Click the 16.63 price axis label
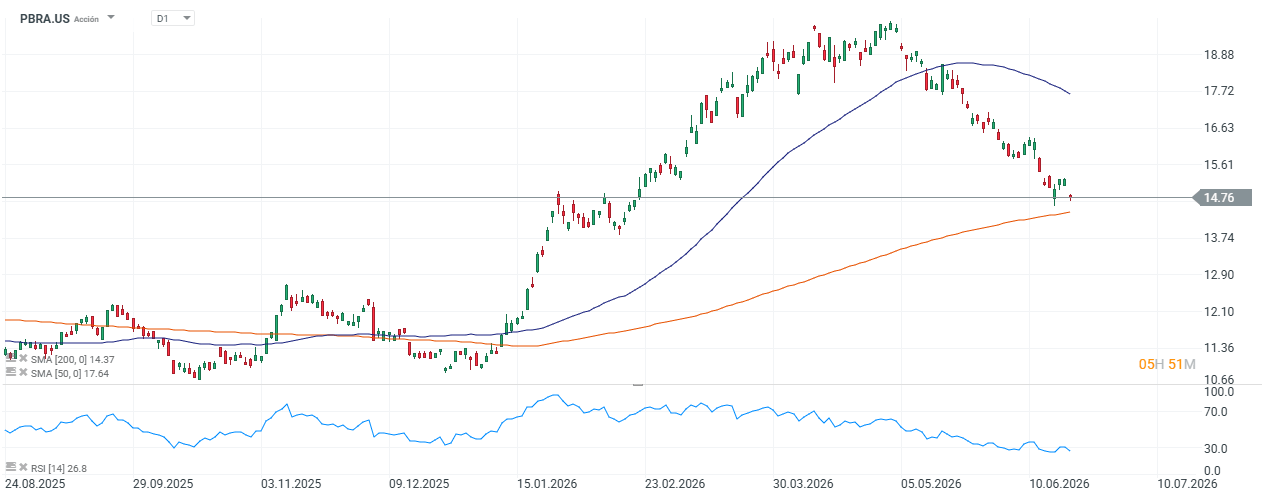The image size is (1264, 501). coord(1219,128)
